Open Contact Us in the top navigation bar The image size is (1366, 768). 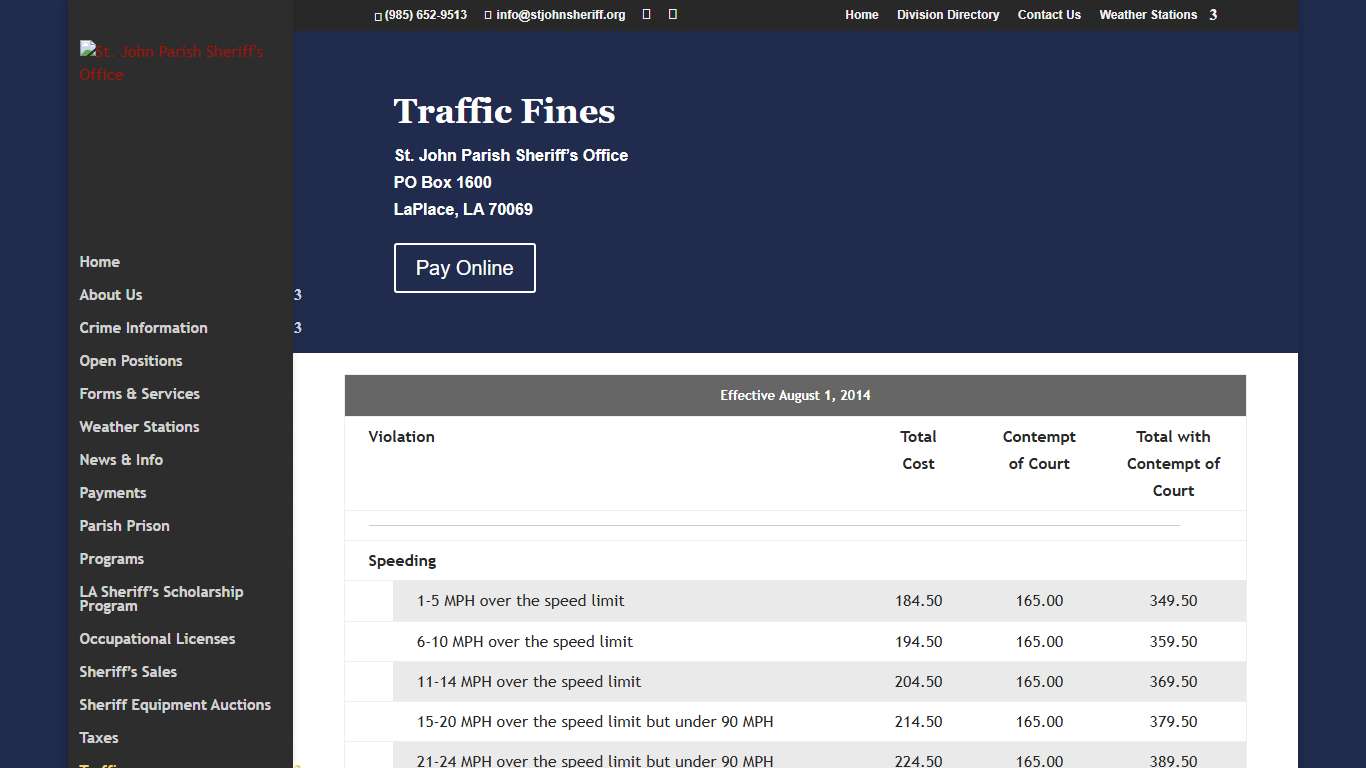click(x=1049, y=15)
